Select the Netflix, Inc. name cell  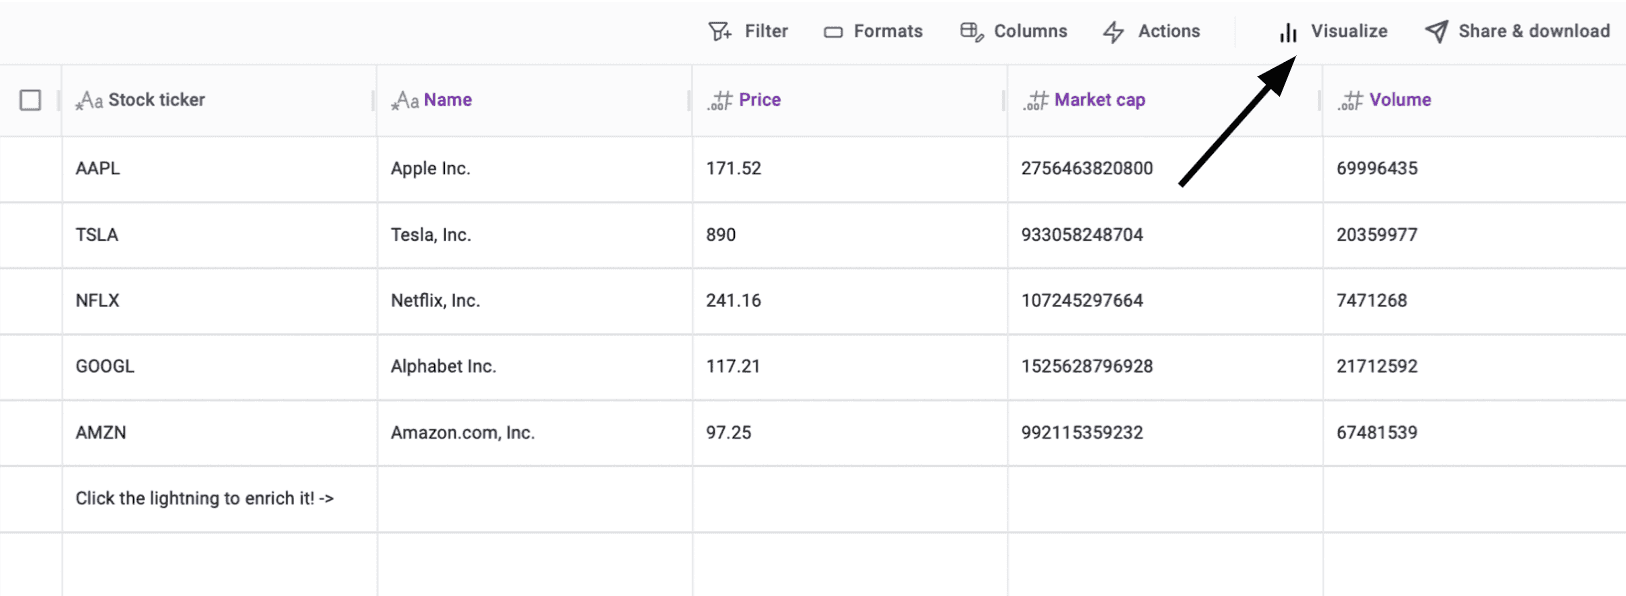pos(534,301)
